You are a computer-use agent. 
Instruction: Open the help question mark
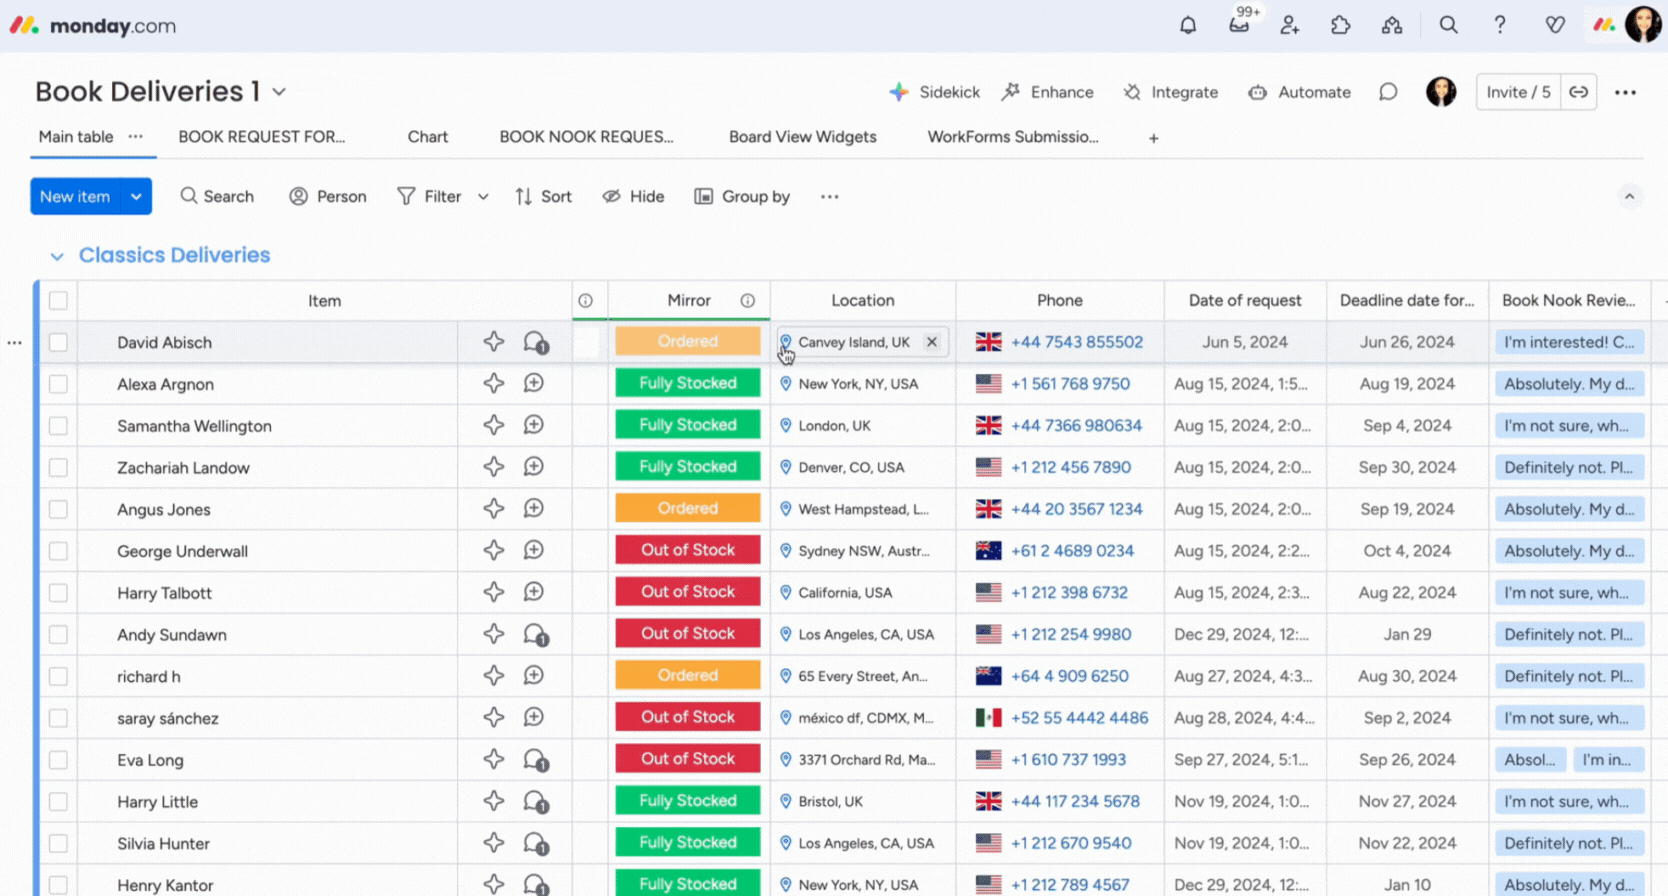1500,25
